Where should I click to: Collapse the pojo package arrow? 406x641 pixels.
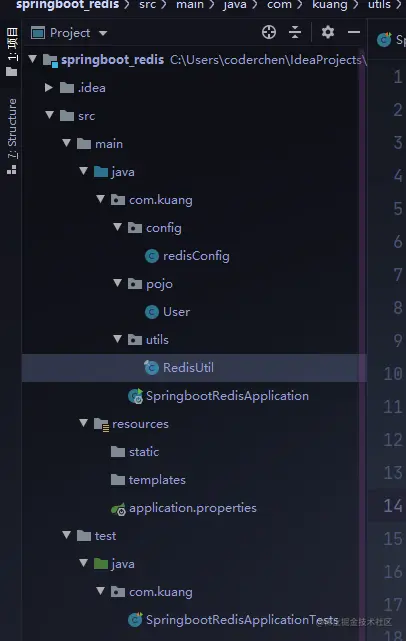tap(118, 282)
